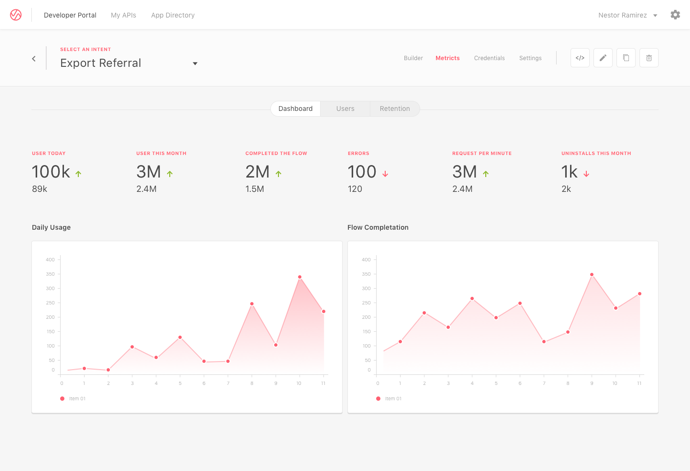
Task: Go to My APIs
Action: (x=123, y=15)
